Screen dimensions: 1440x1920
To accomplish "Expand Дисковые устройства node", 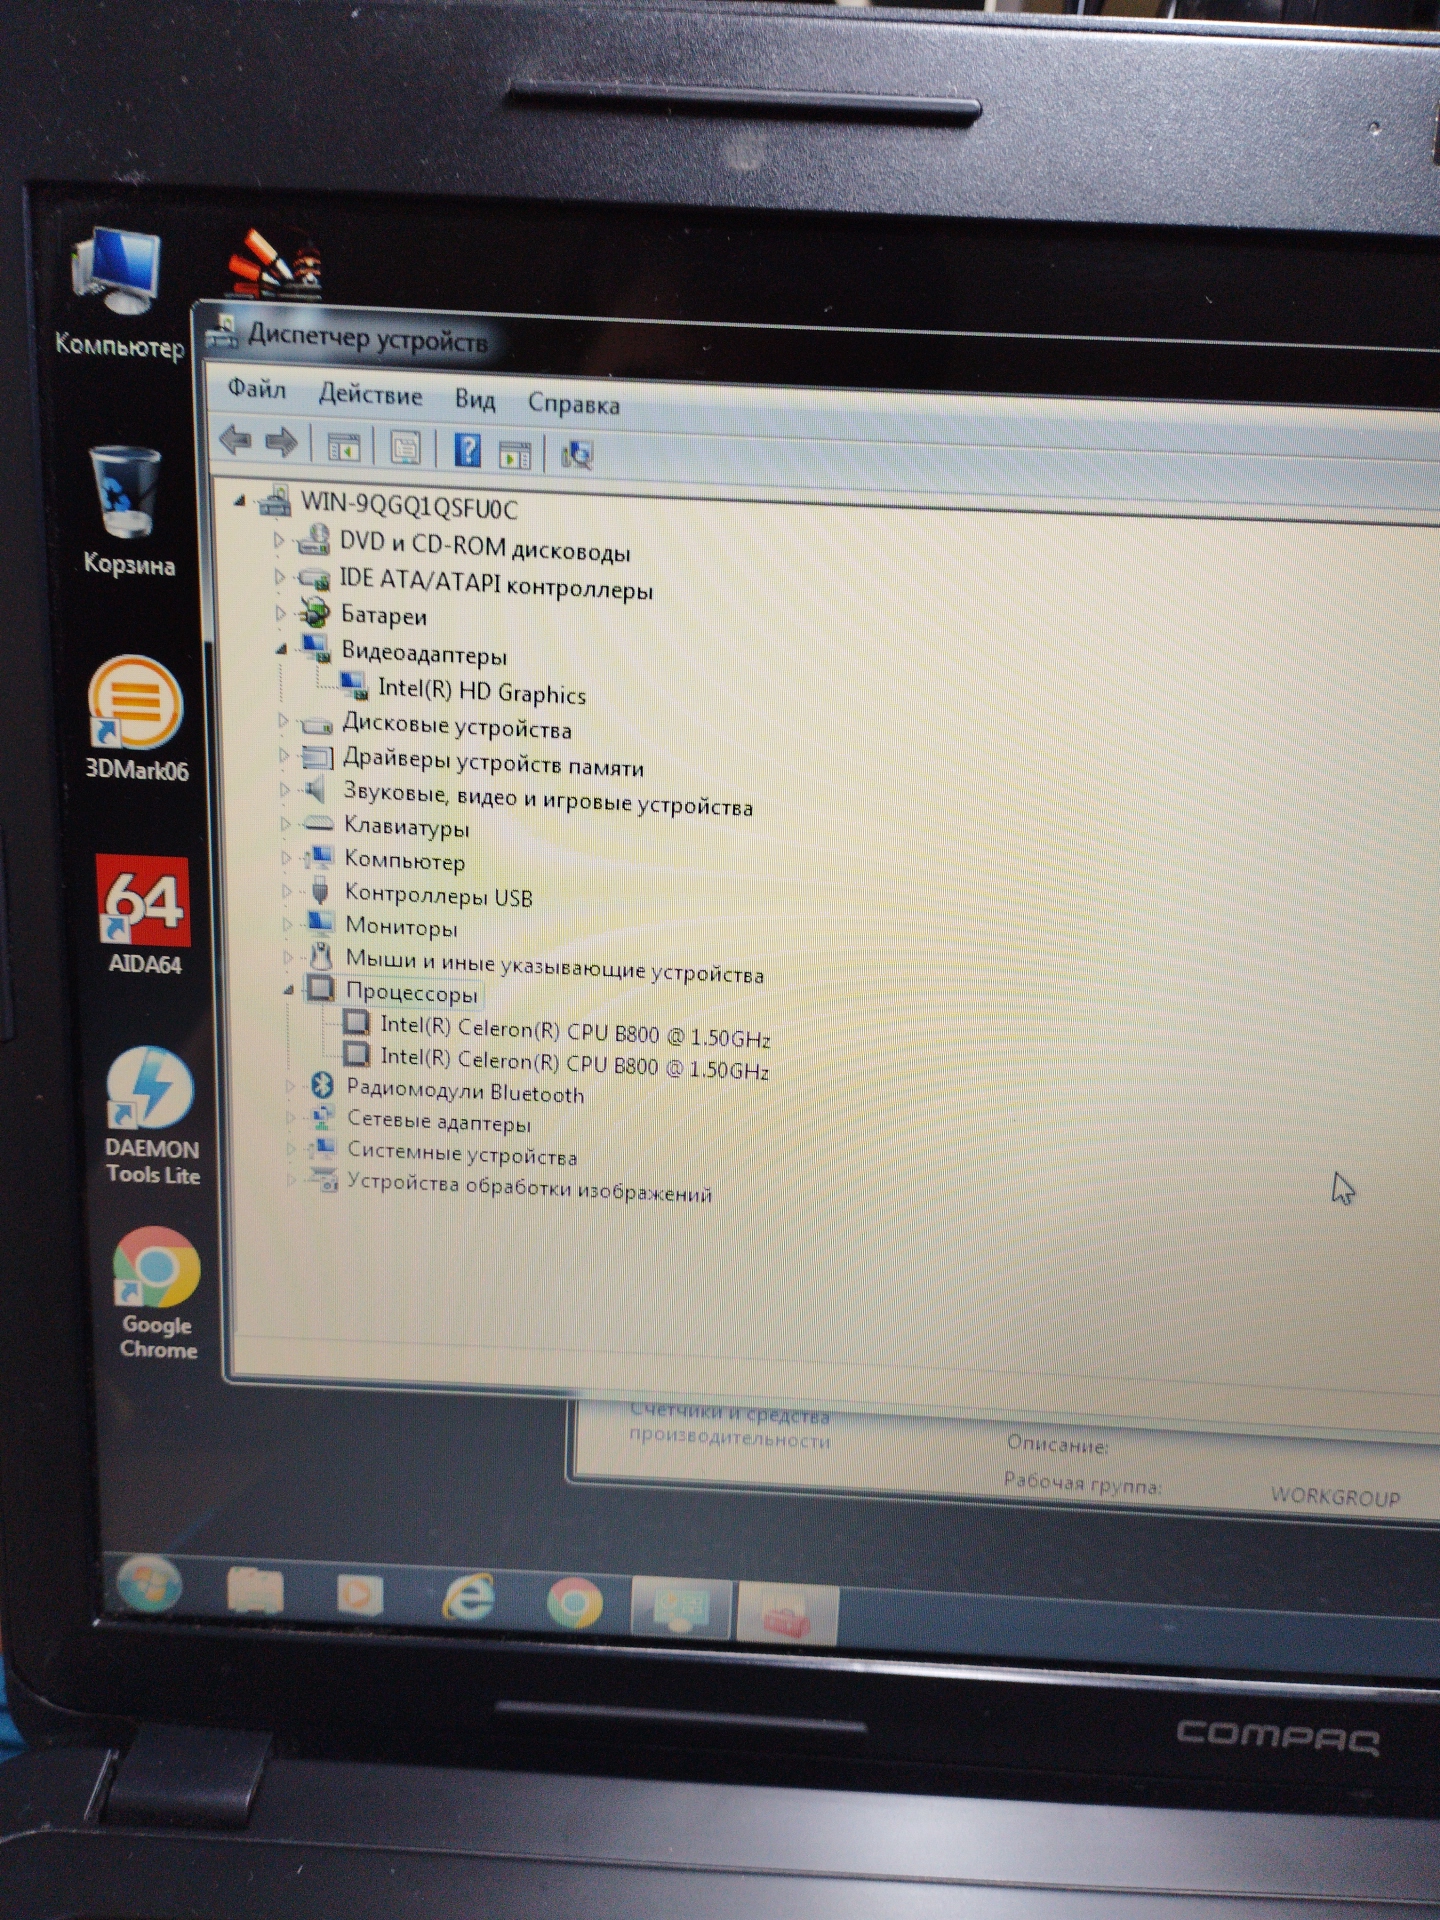I will pos(283,720).
